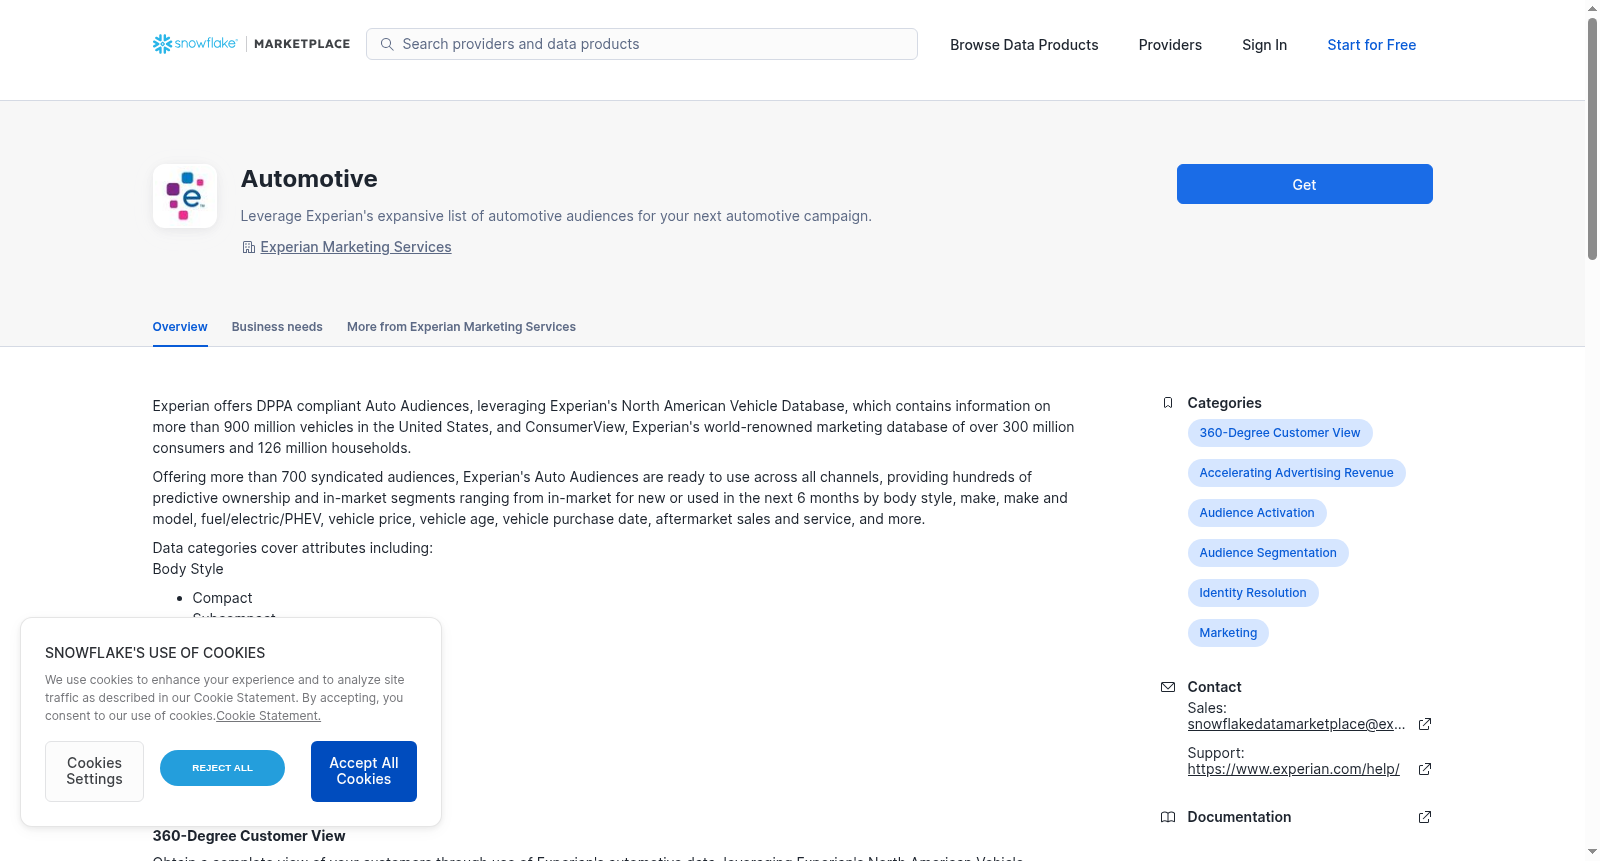Open Browse Data Products menu
This screenshot has width=1600, height=861.
click(1024, 45)
